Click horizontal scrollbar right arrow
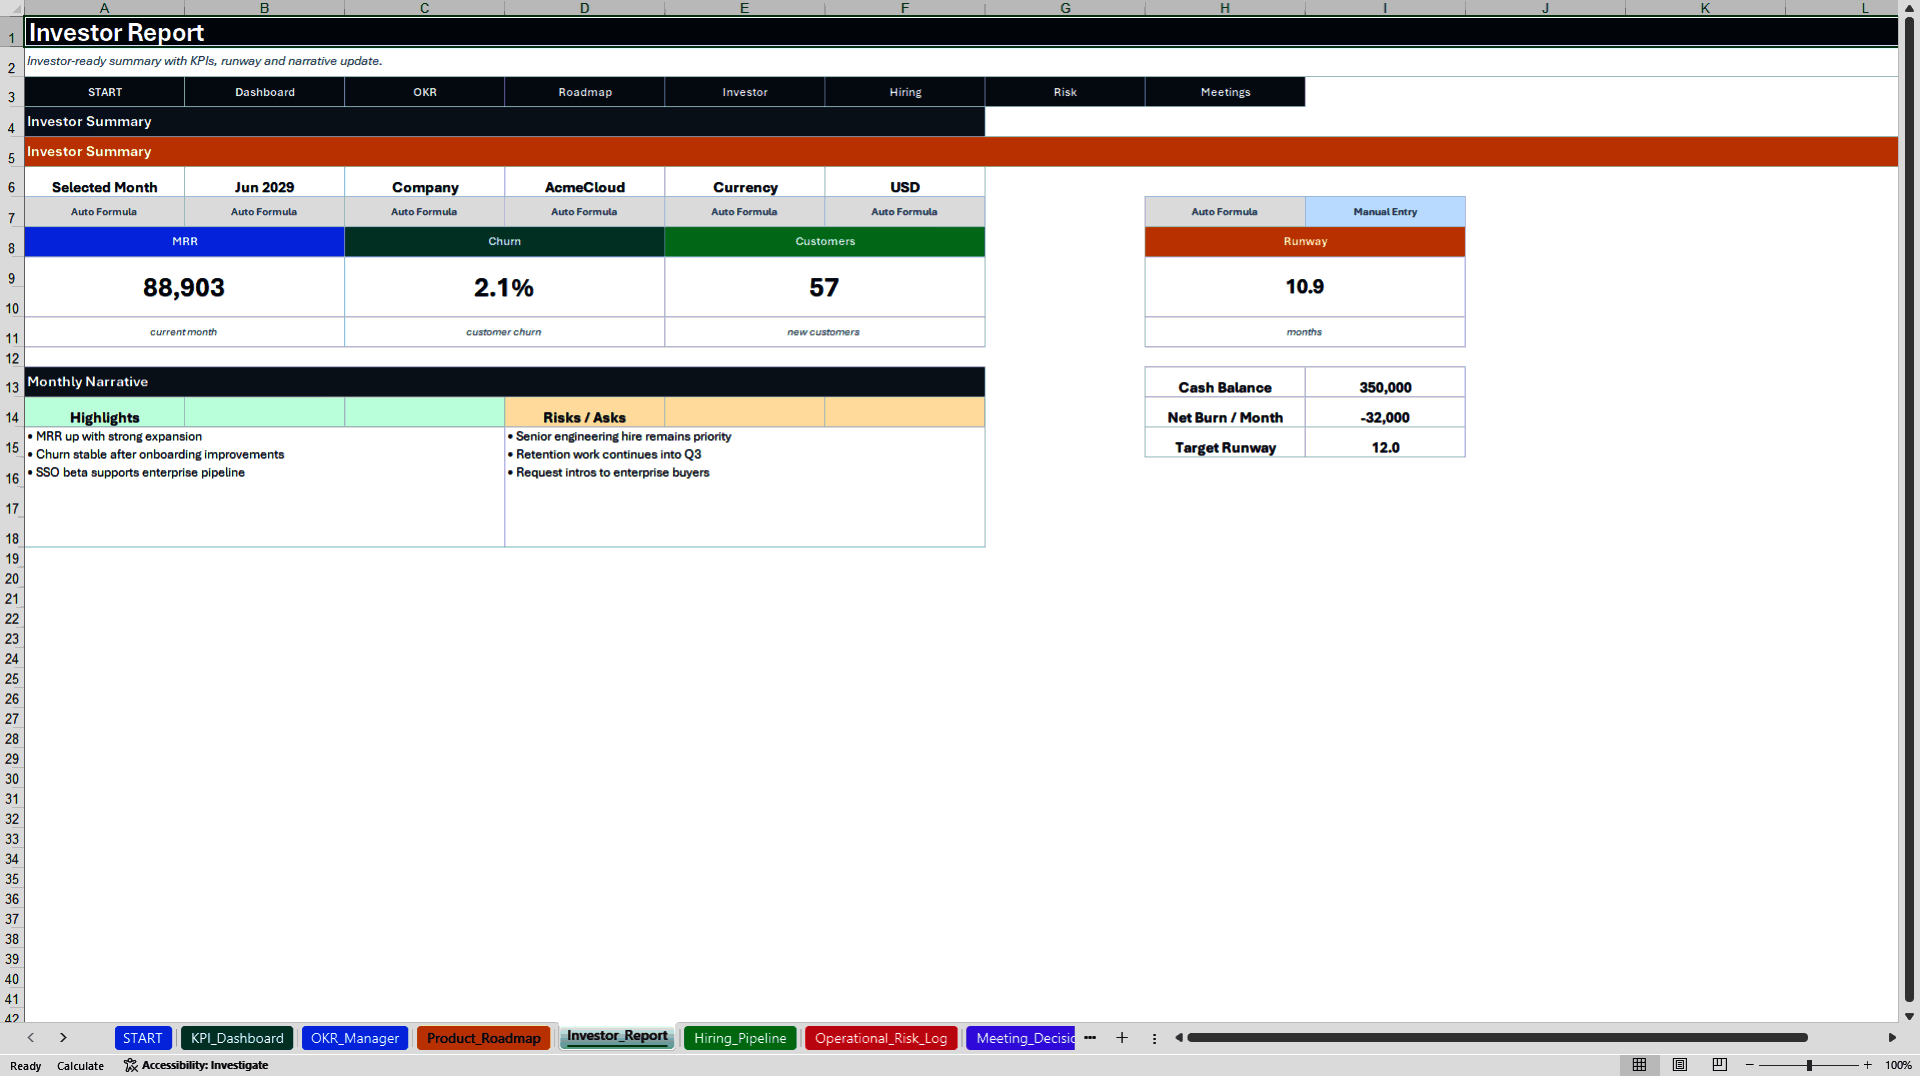This screenshot has width=1920, height=1076. (1892, 1038)
